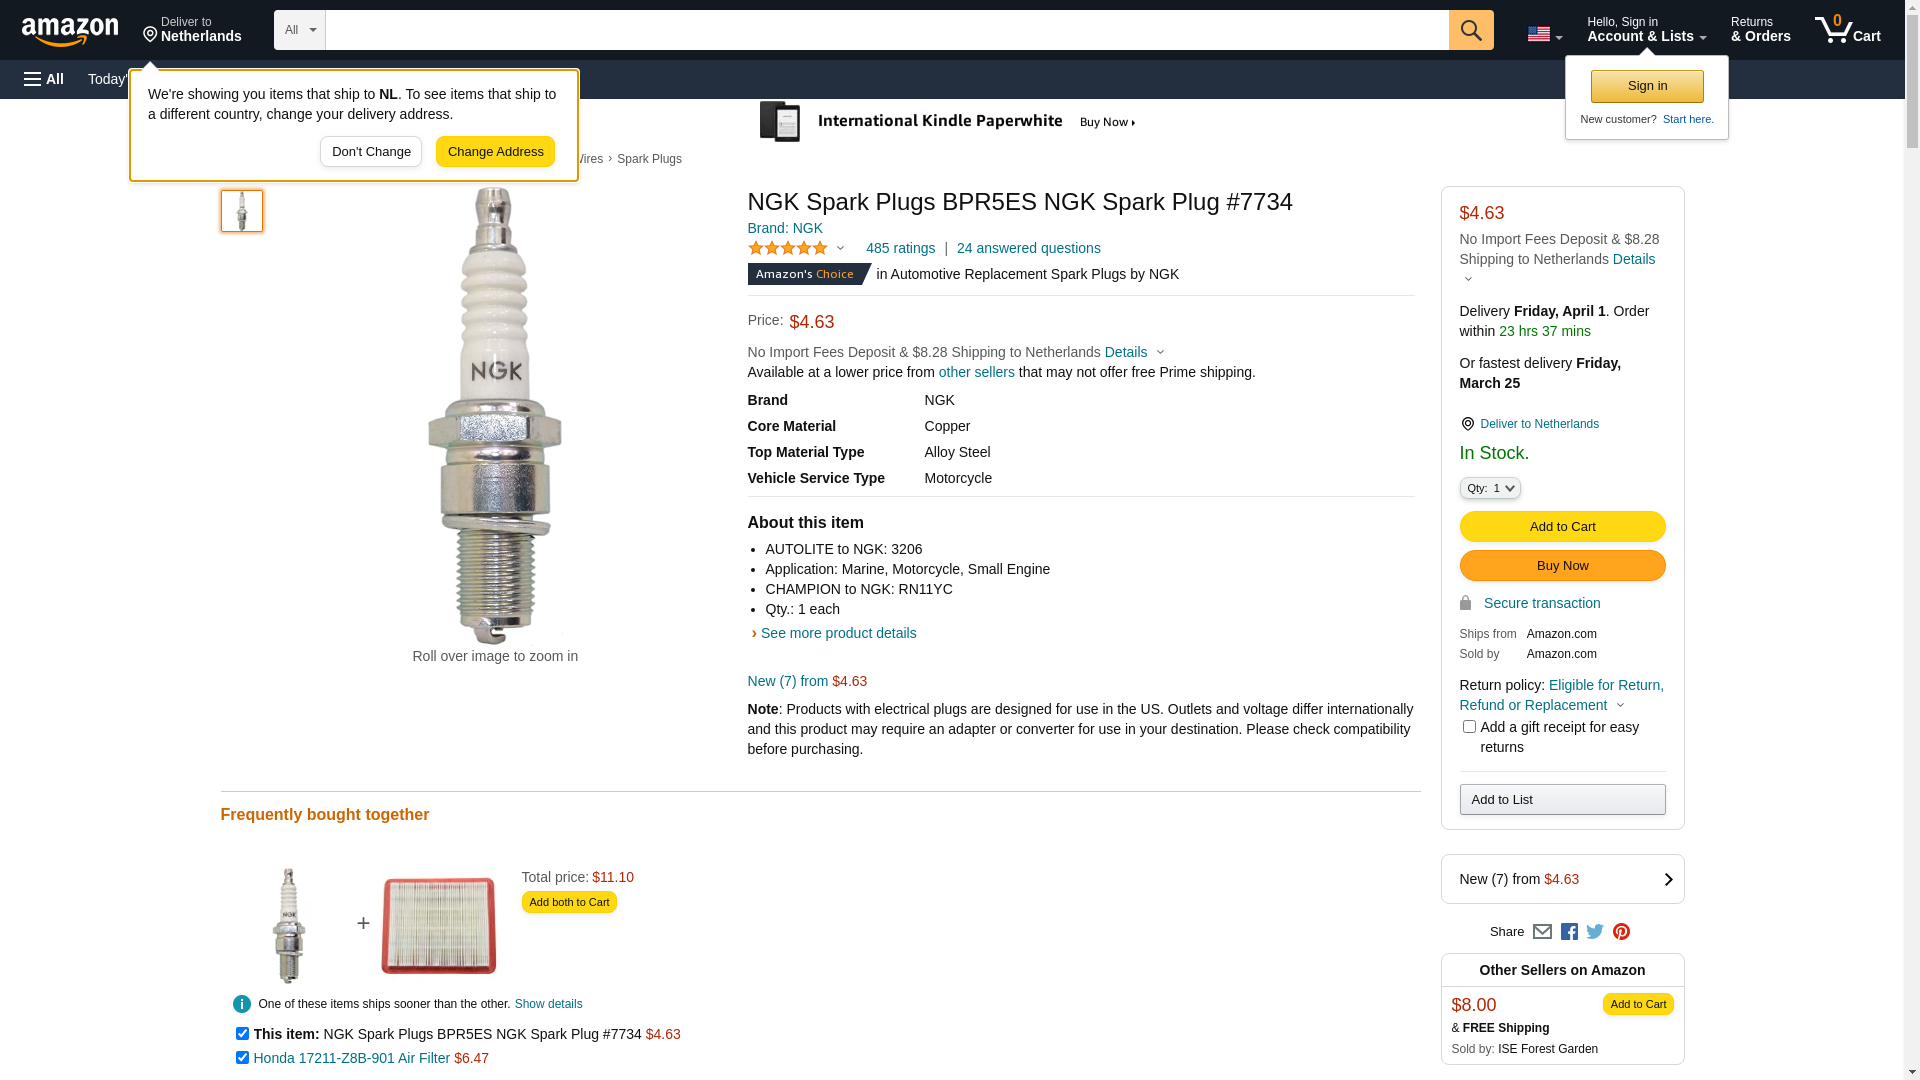Screen dimensions: 1920x1080
Task: Open the country flag language selector
Action: tap(1544, 34)
